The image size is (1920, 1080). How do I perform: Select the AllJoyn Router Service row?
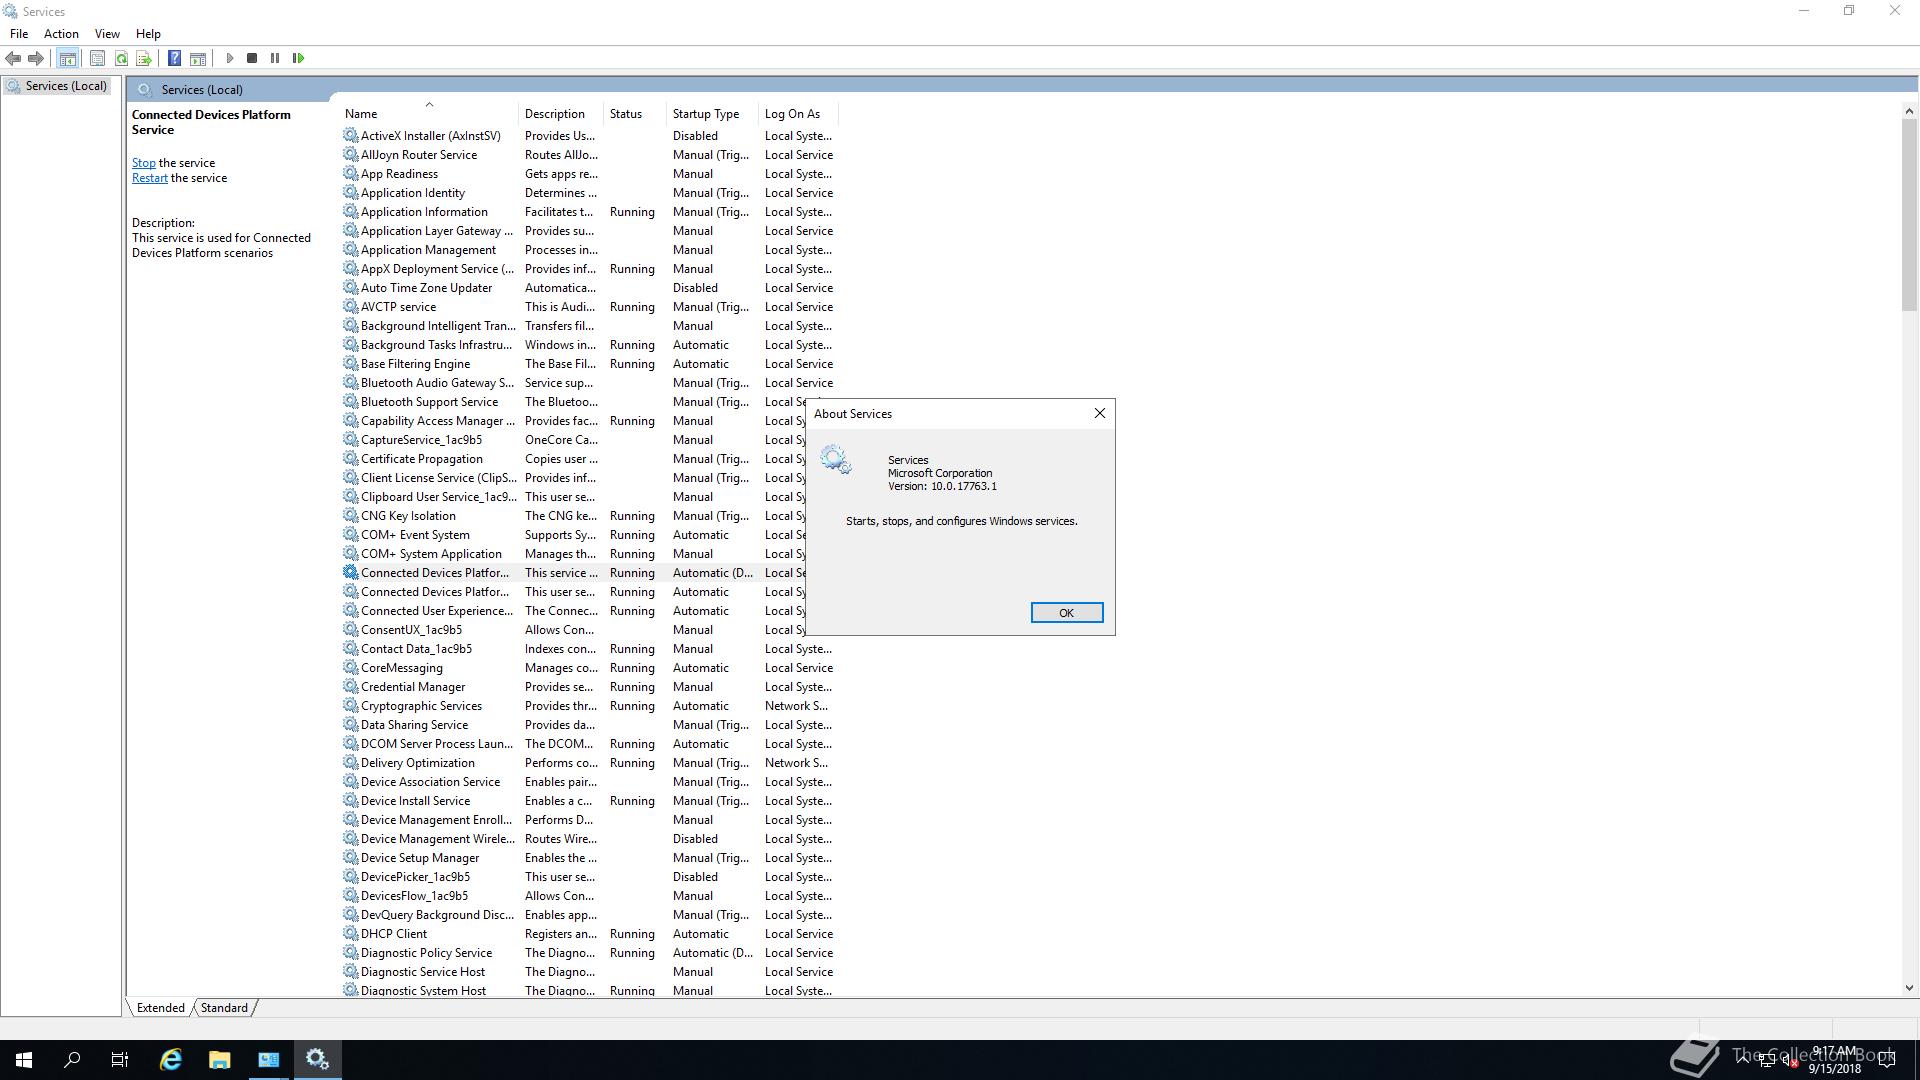pyautogui.click(x=589, y=155)
